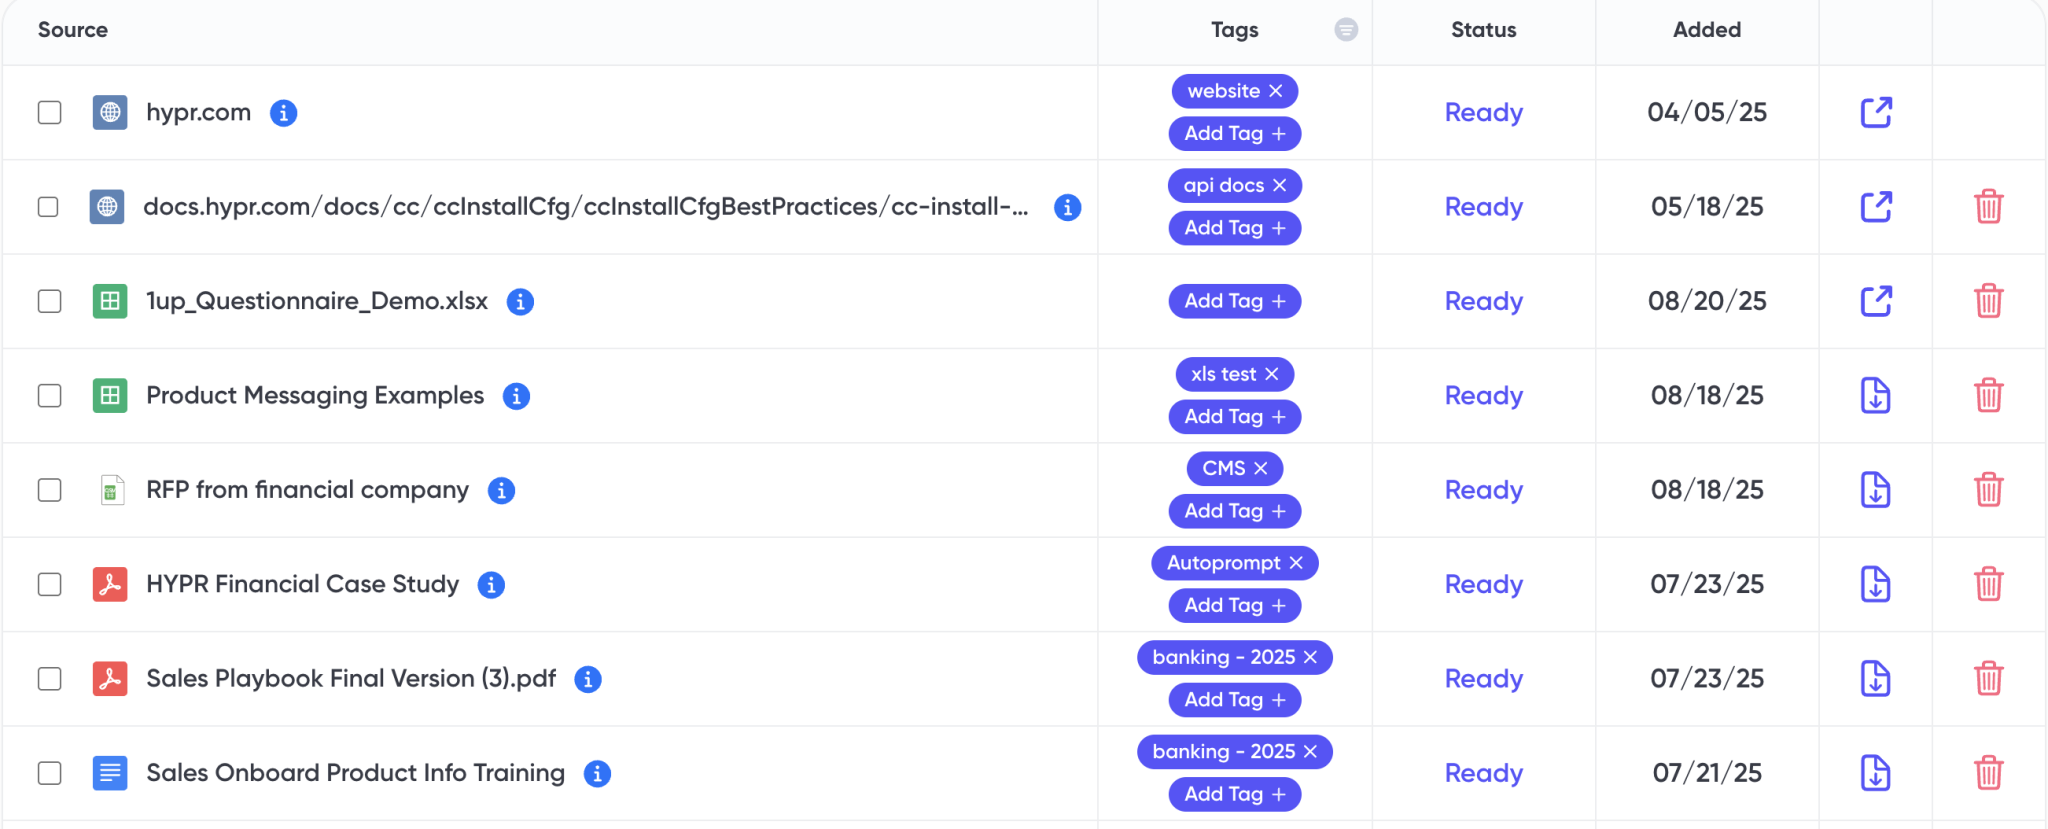2048x829 pixels.
Task: Add Tag to hypr.com
Action: tap(1235, 134)
